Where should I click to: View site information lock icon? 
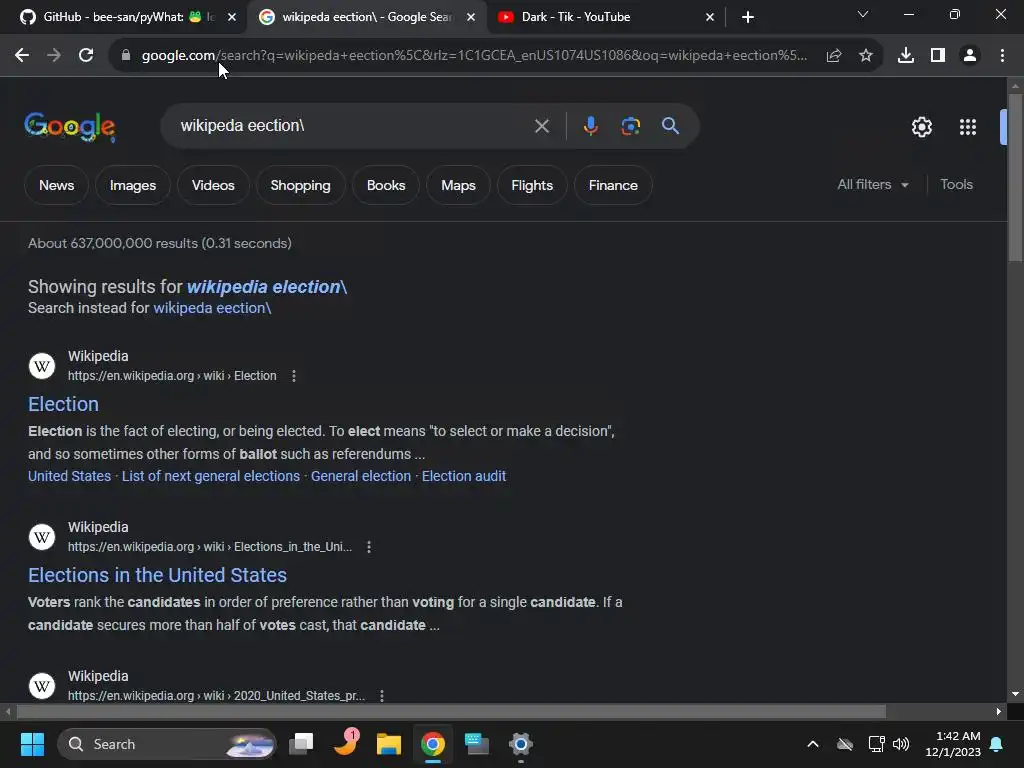[126, 56]
